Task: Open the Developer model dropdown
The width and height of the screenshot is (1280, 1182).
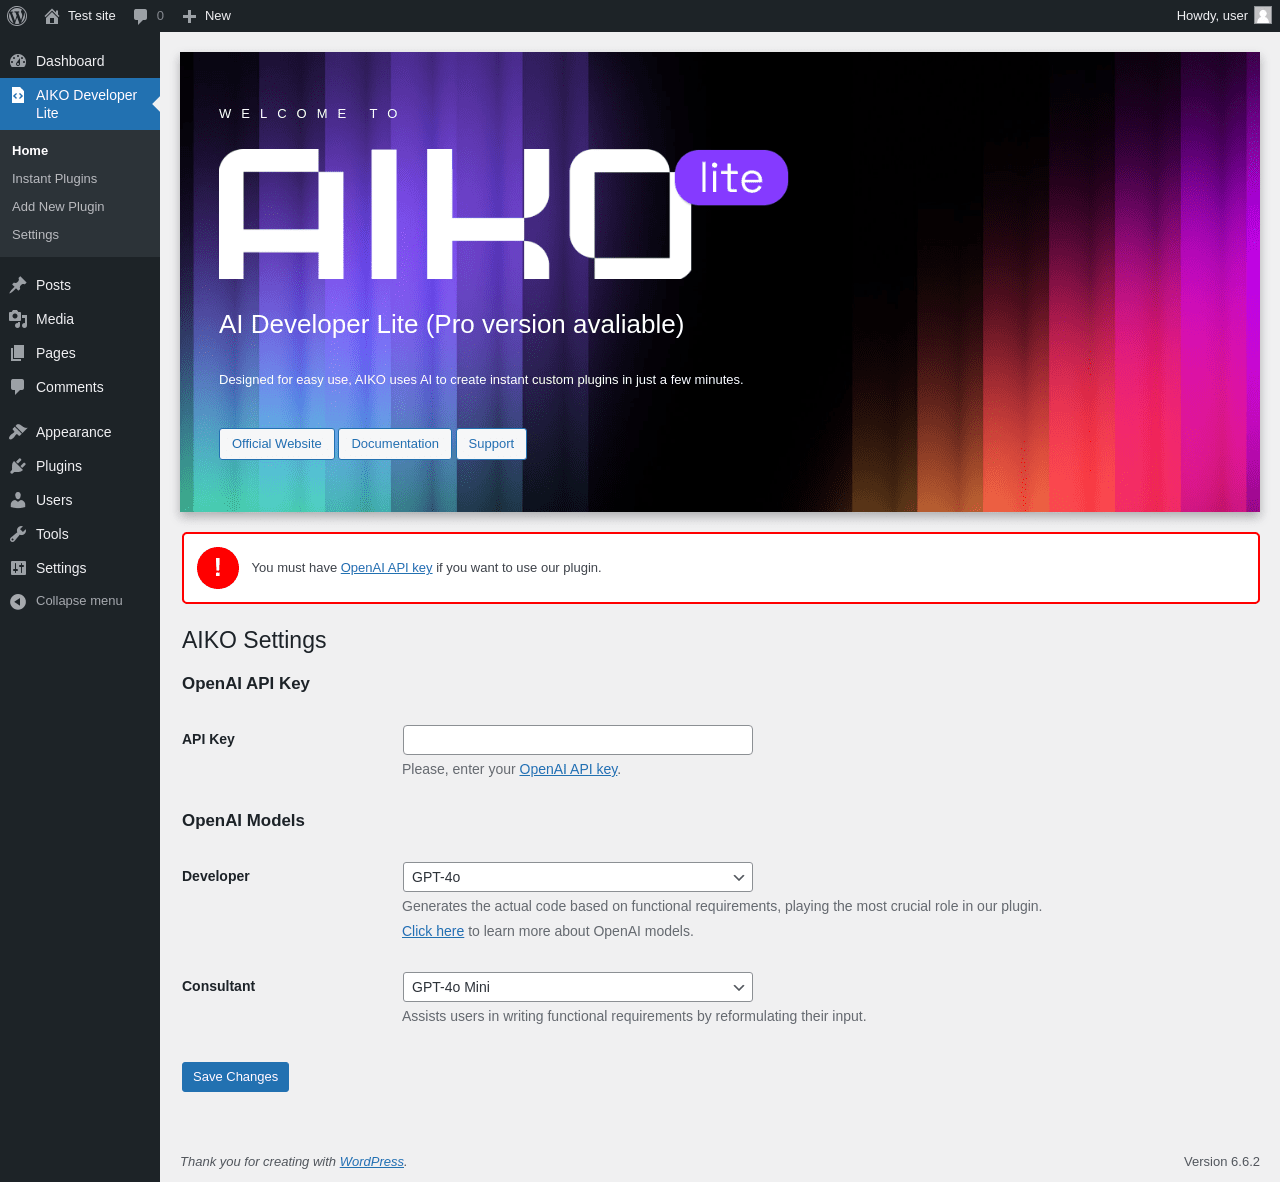Action: (x=577, y=877)
